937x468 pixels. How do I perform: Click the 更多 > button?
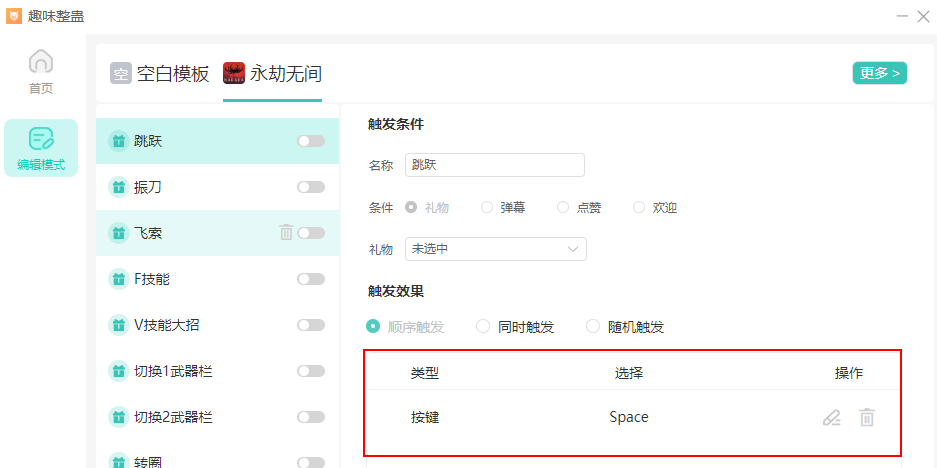click(879, 73)
